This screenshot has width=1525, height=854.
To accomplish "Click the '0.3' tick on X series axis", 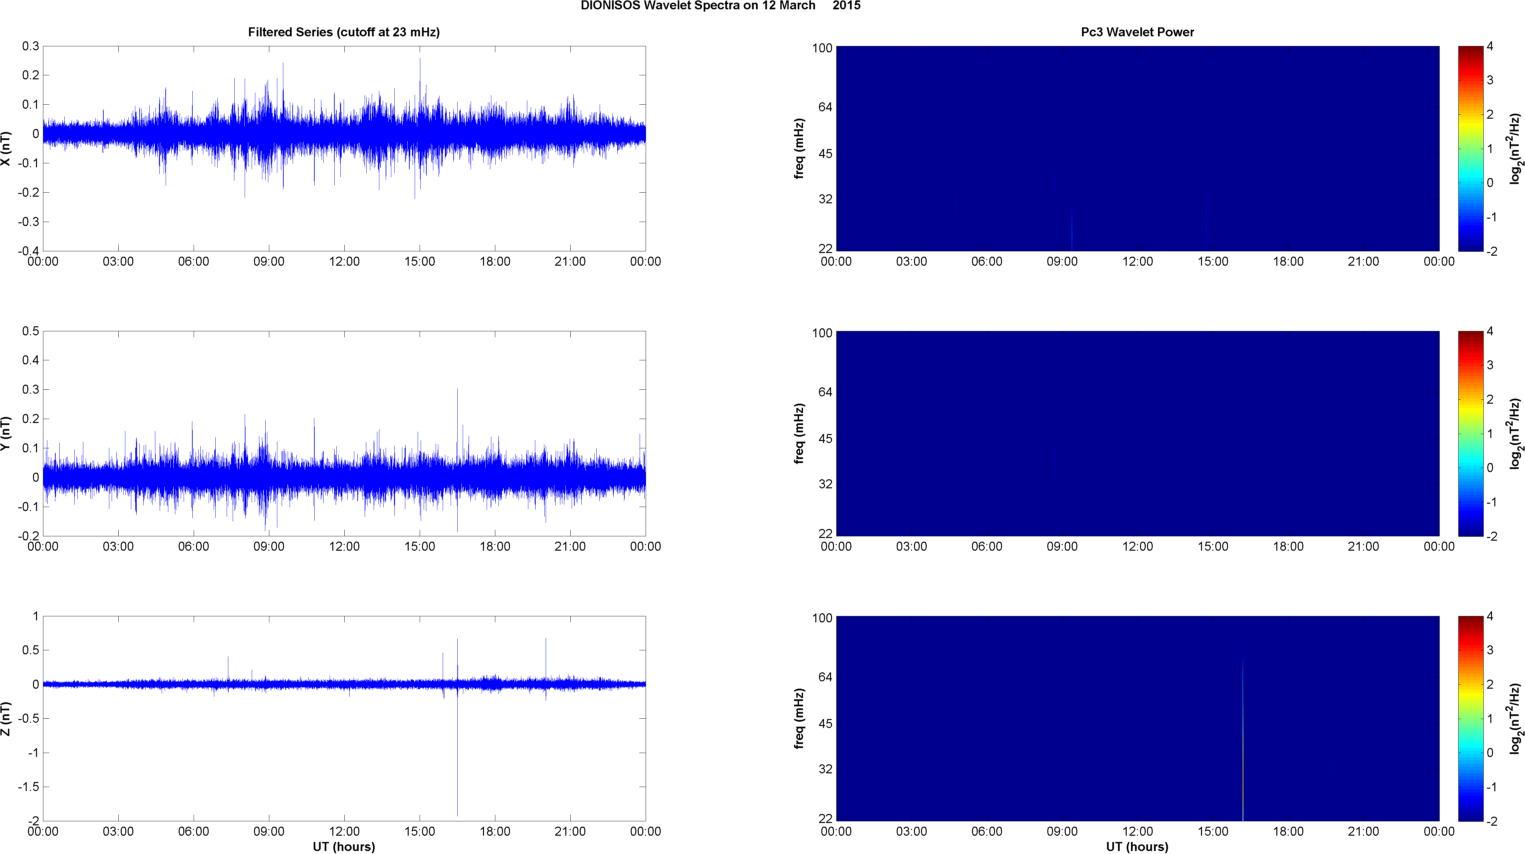I will (x=31, y=46).
